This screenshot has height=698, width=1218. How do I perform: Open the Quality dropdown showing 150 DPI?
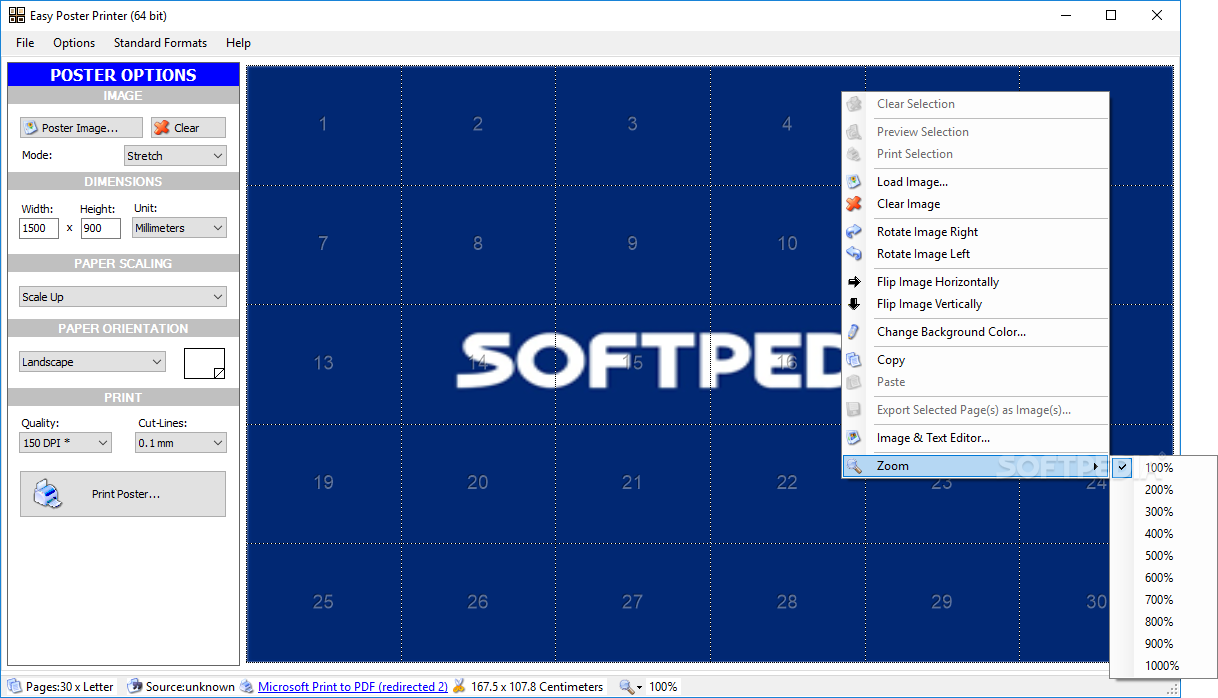[x=65, y=442]
